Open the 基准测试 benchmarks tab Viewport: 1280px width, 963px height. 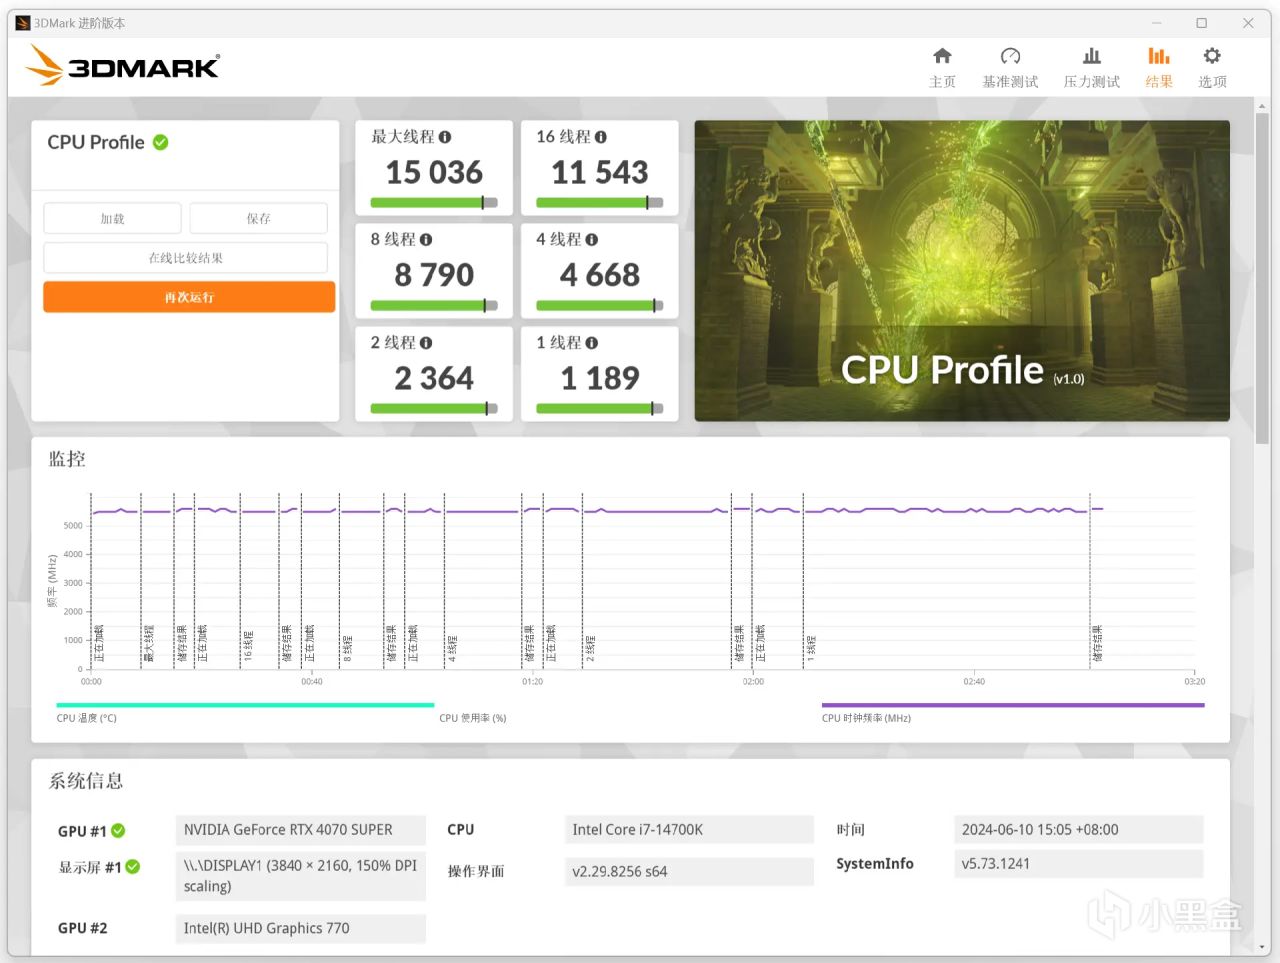point(1010,67)
